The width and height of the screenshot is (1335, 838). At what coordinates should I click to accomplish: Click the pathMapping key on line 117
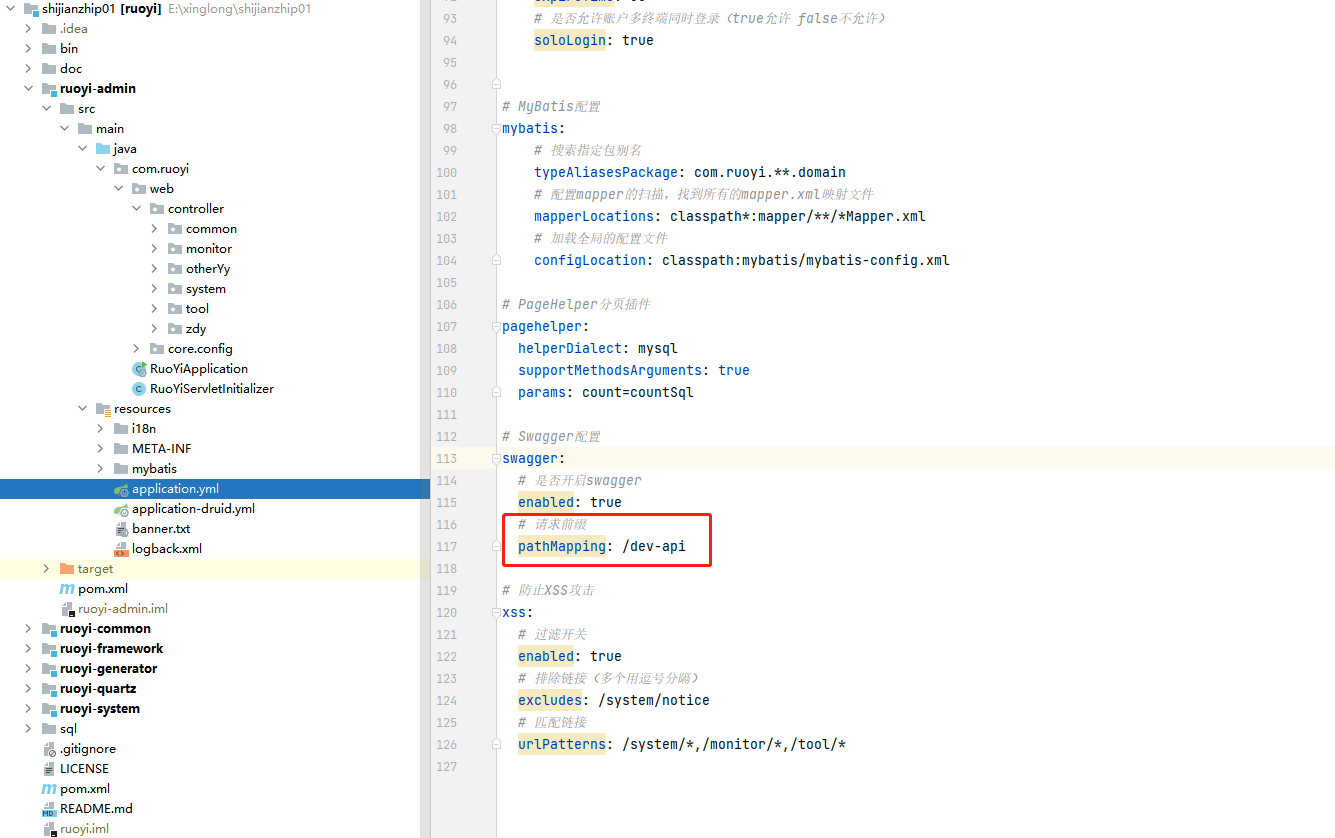[x=562, y=546]
